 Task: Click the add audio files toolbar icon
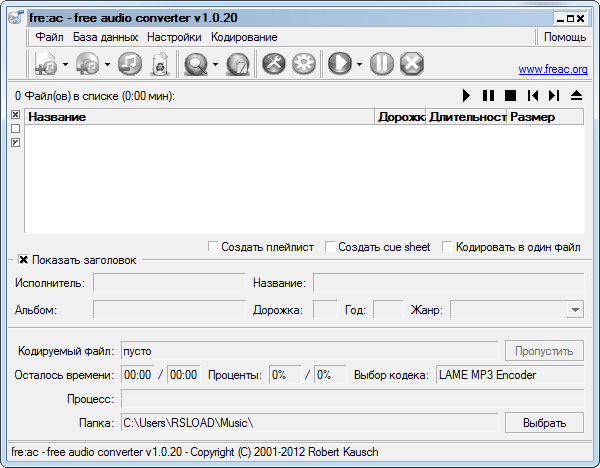pyautogui.click(x=46, y=64)
